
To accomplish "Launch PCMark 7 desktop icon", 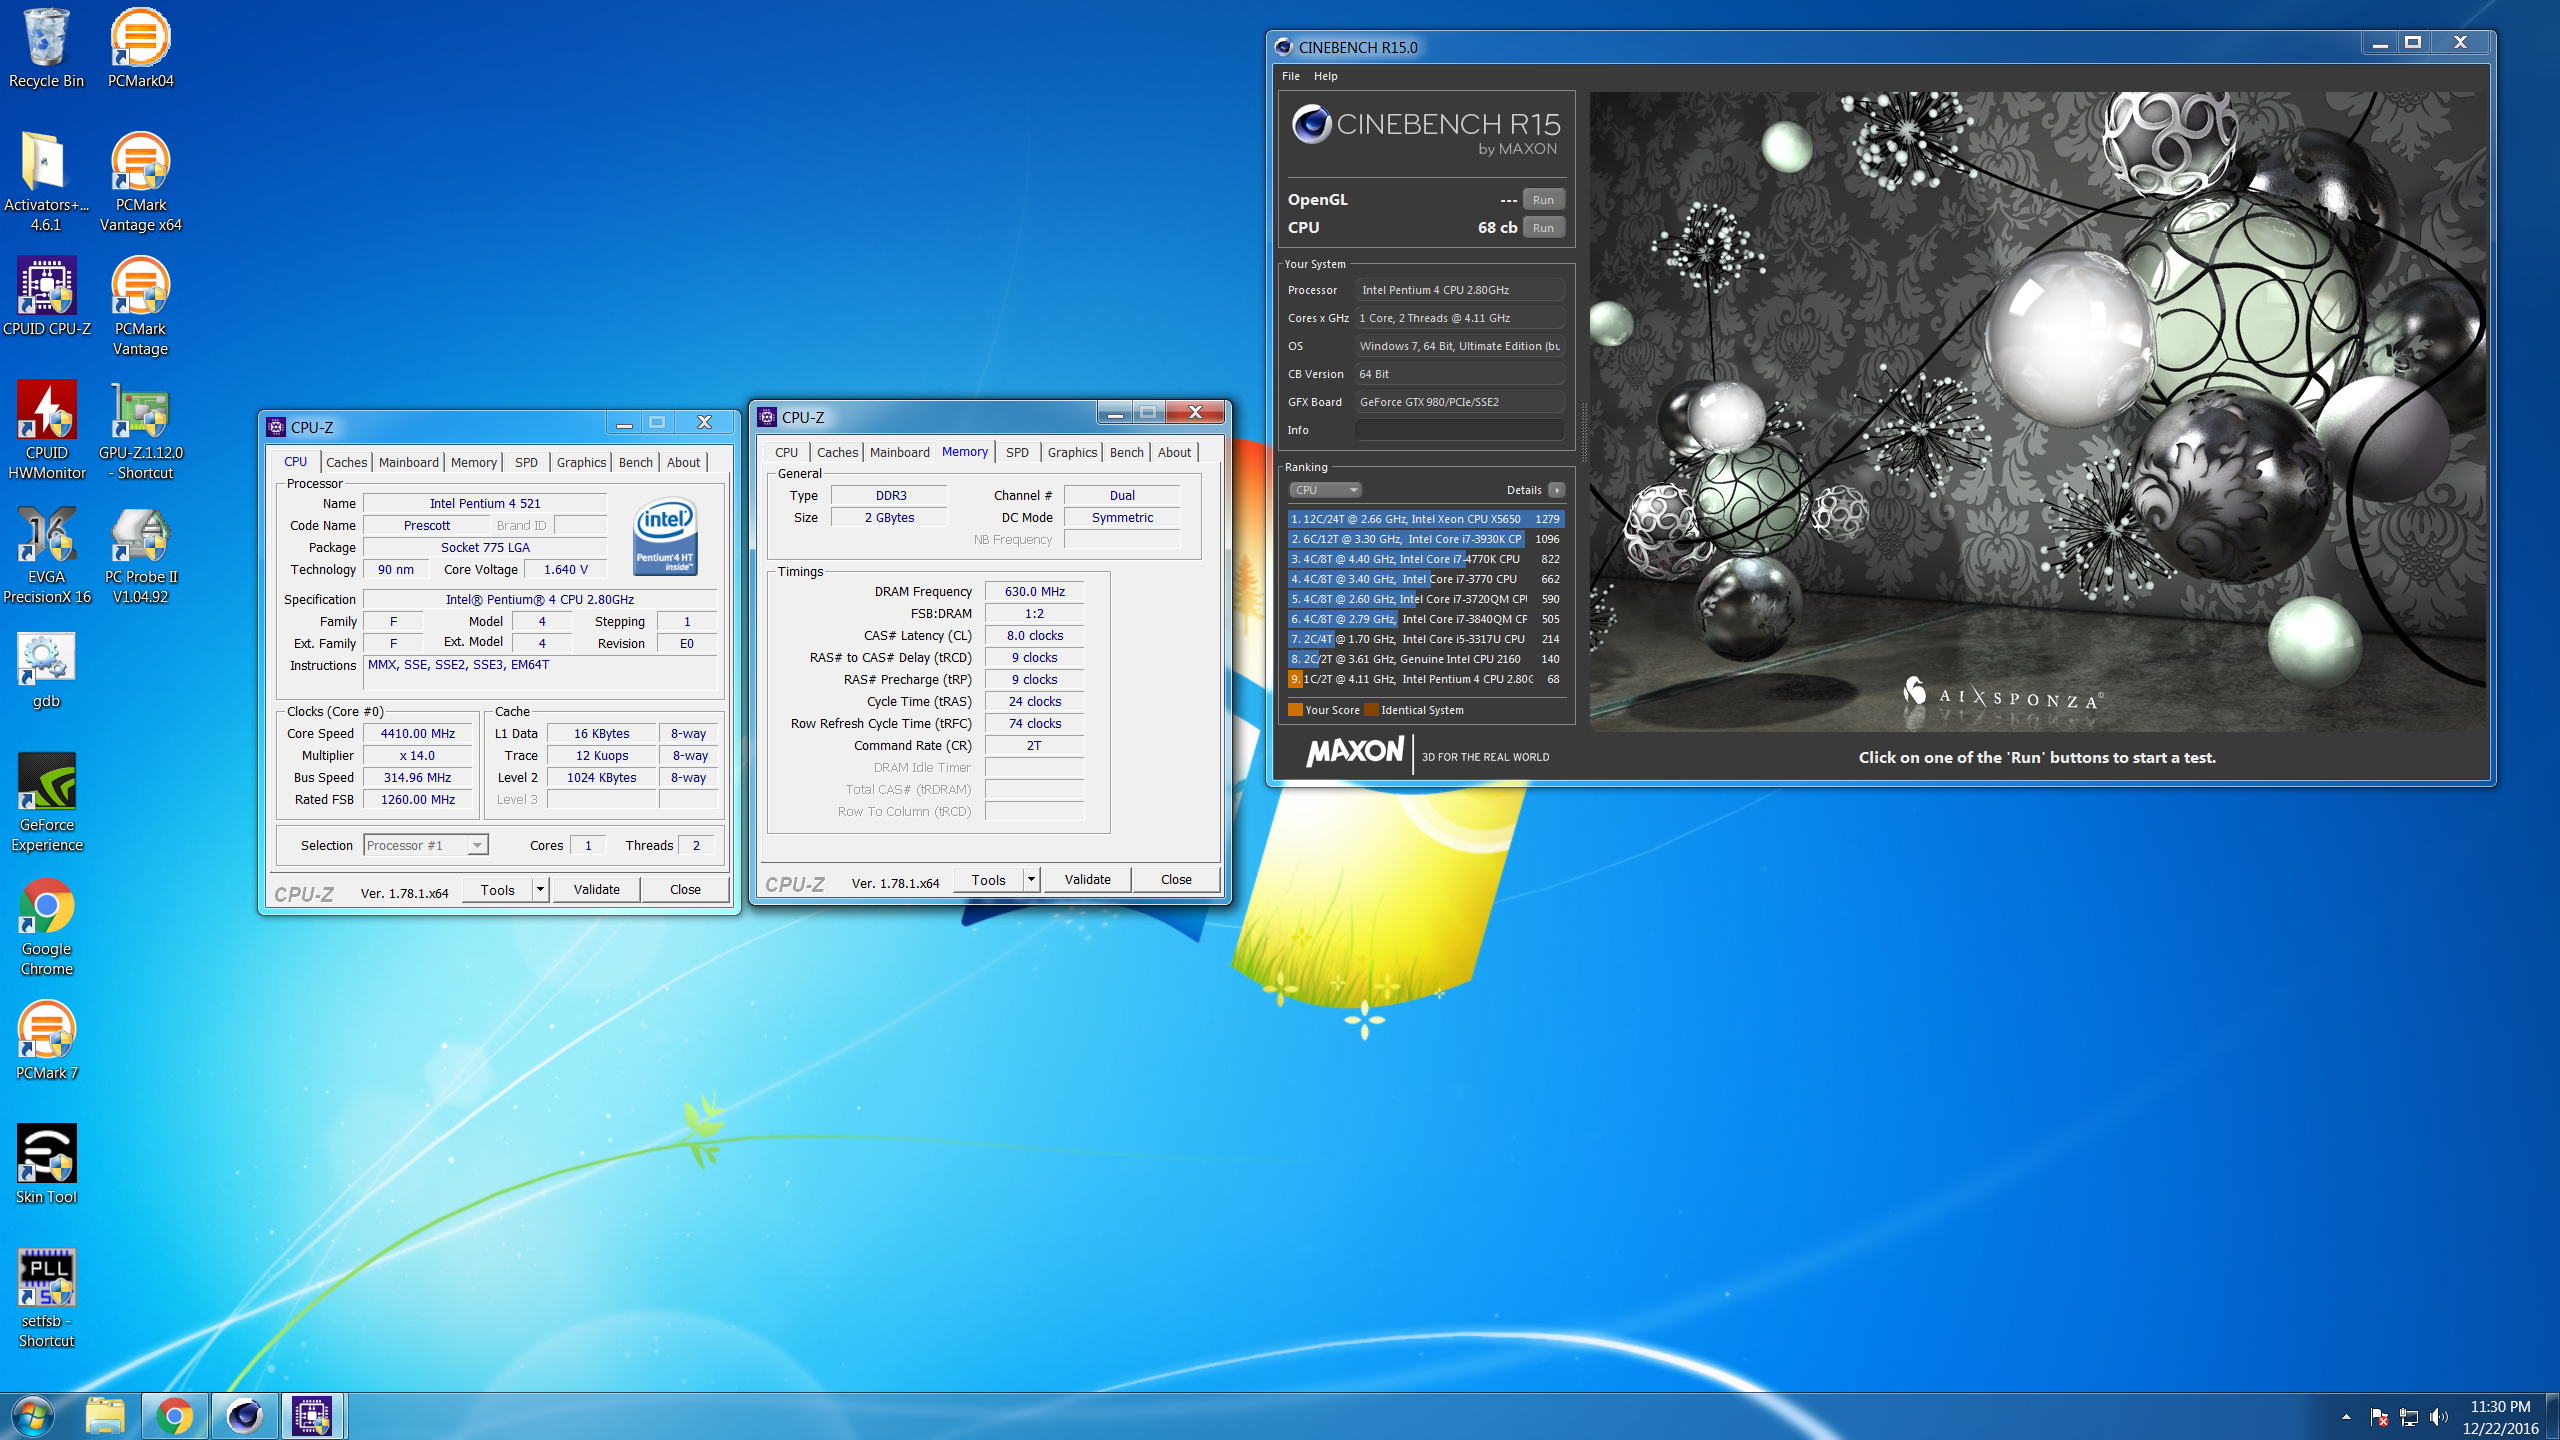I will point(46,1041).
